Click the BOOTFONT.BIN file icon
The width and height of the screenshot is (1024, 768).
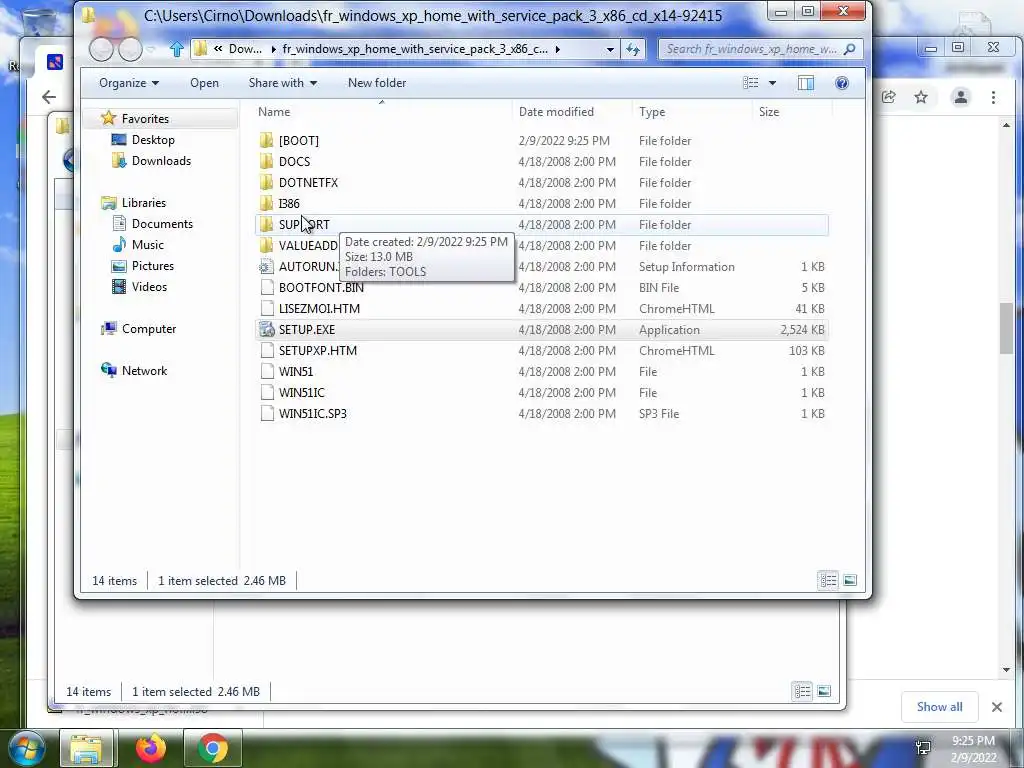click(266, 287)
